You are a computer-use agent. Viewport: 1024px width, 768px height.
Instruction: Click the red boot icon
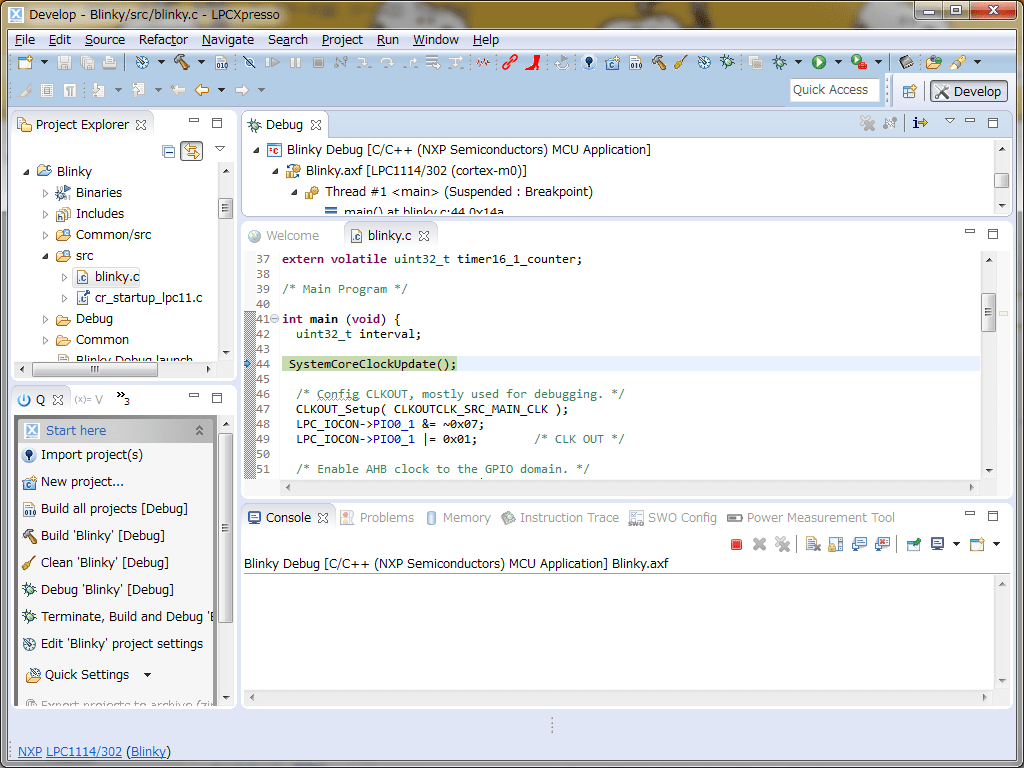click(x=532, y=62)
